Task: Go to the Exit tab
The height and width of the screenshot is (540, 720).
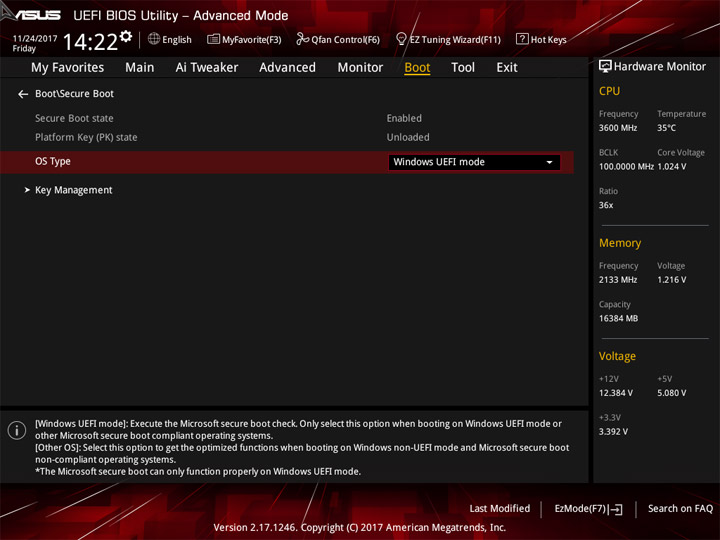Action: click(507, 68)
